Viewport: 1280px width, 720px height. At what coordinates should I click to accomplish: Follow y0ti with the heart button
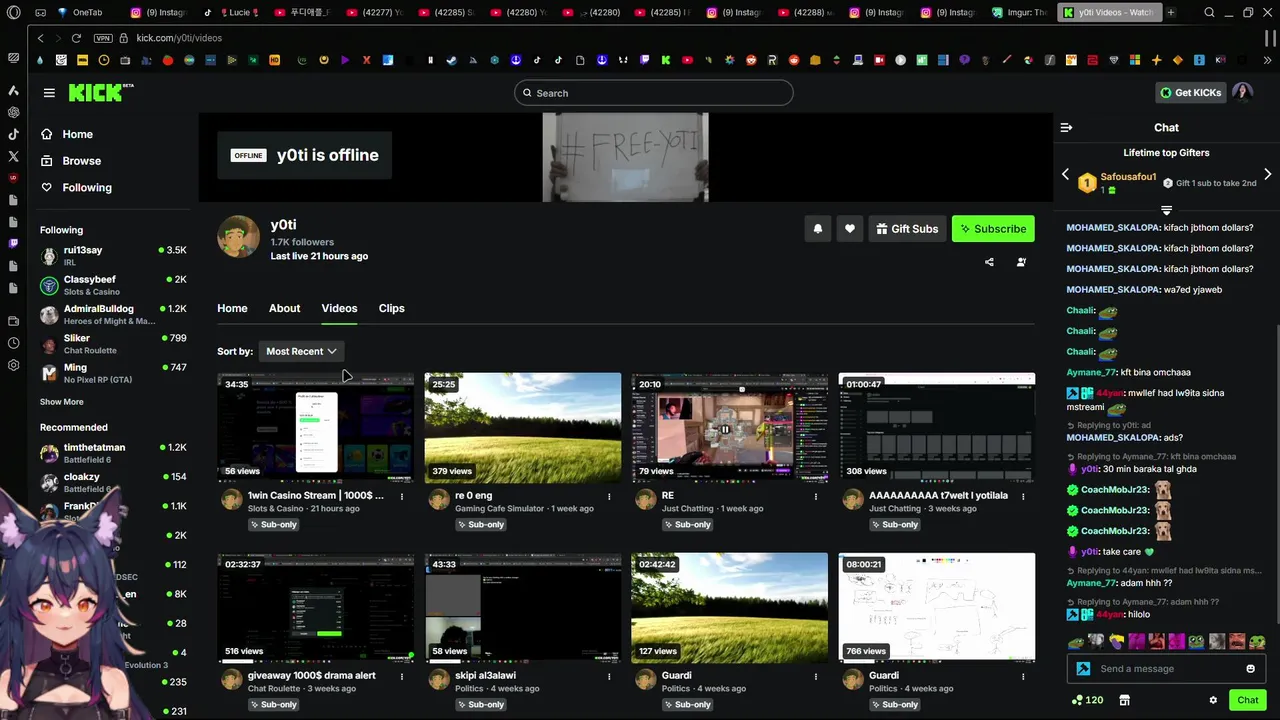tap(850, 229)
